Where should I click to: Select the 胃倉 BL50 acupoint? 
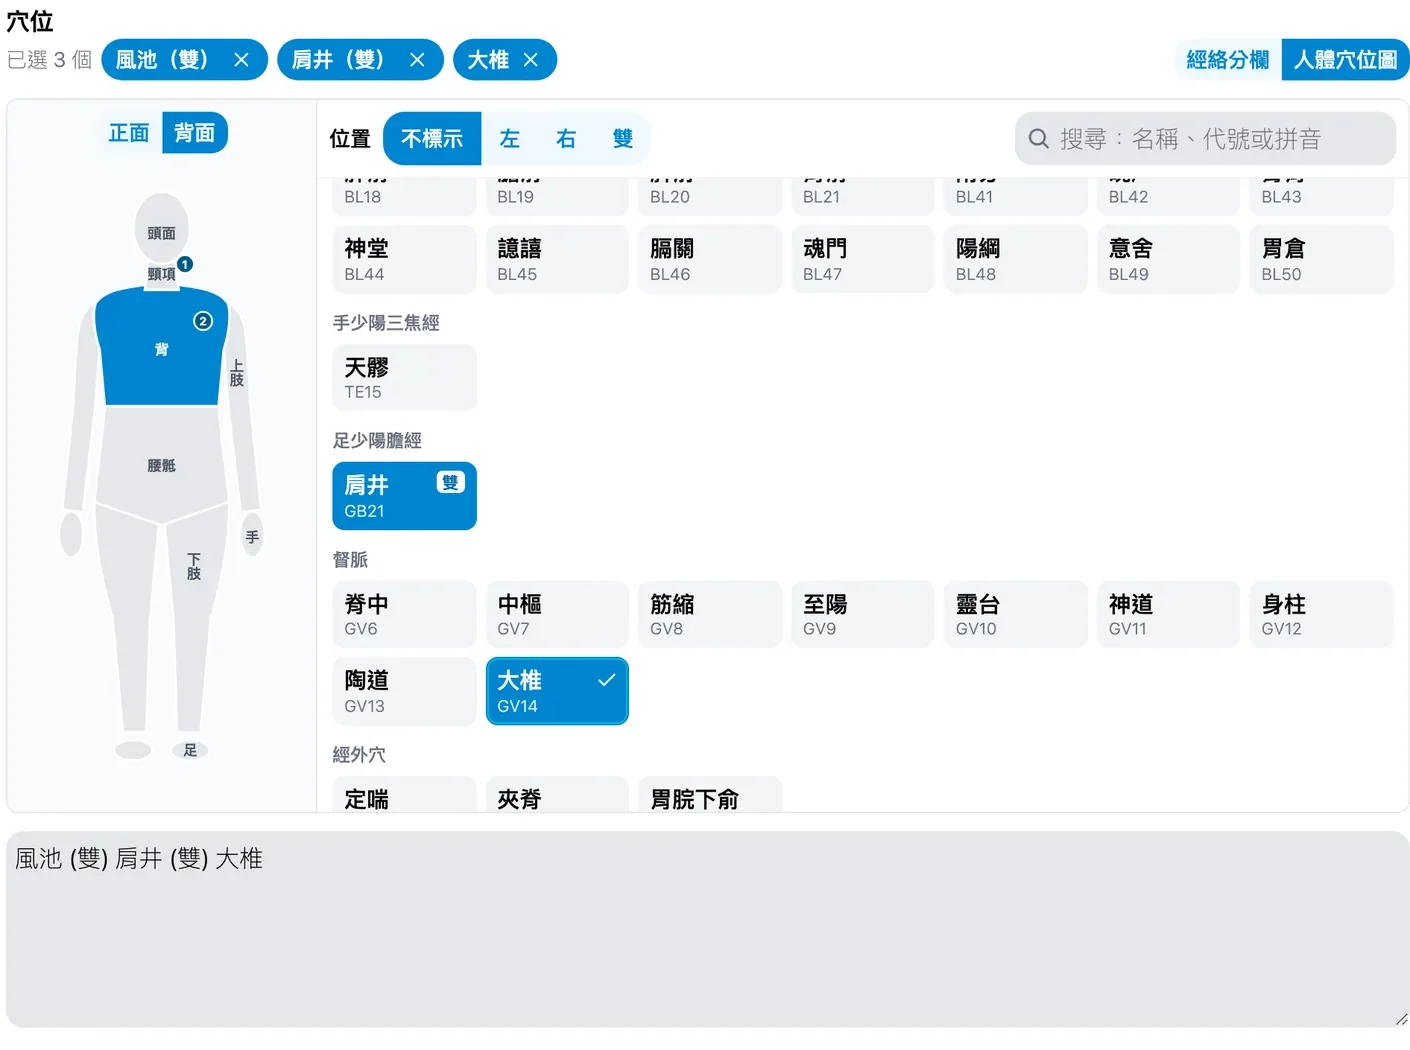tap(1321, 259)
